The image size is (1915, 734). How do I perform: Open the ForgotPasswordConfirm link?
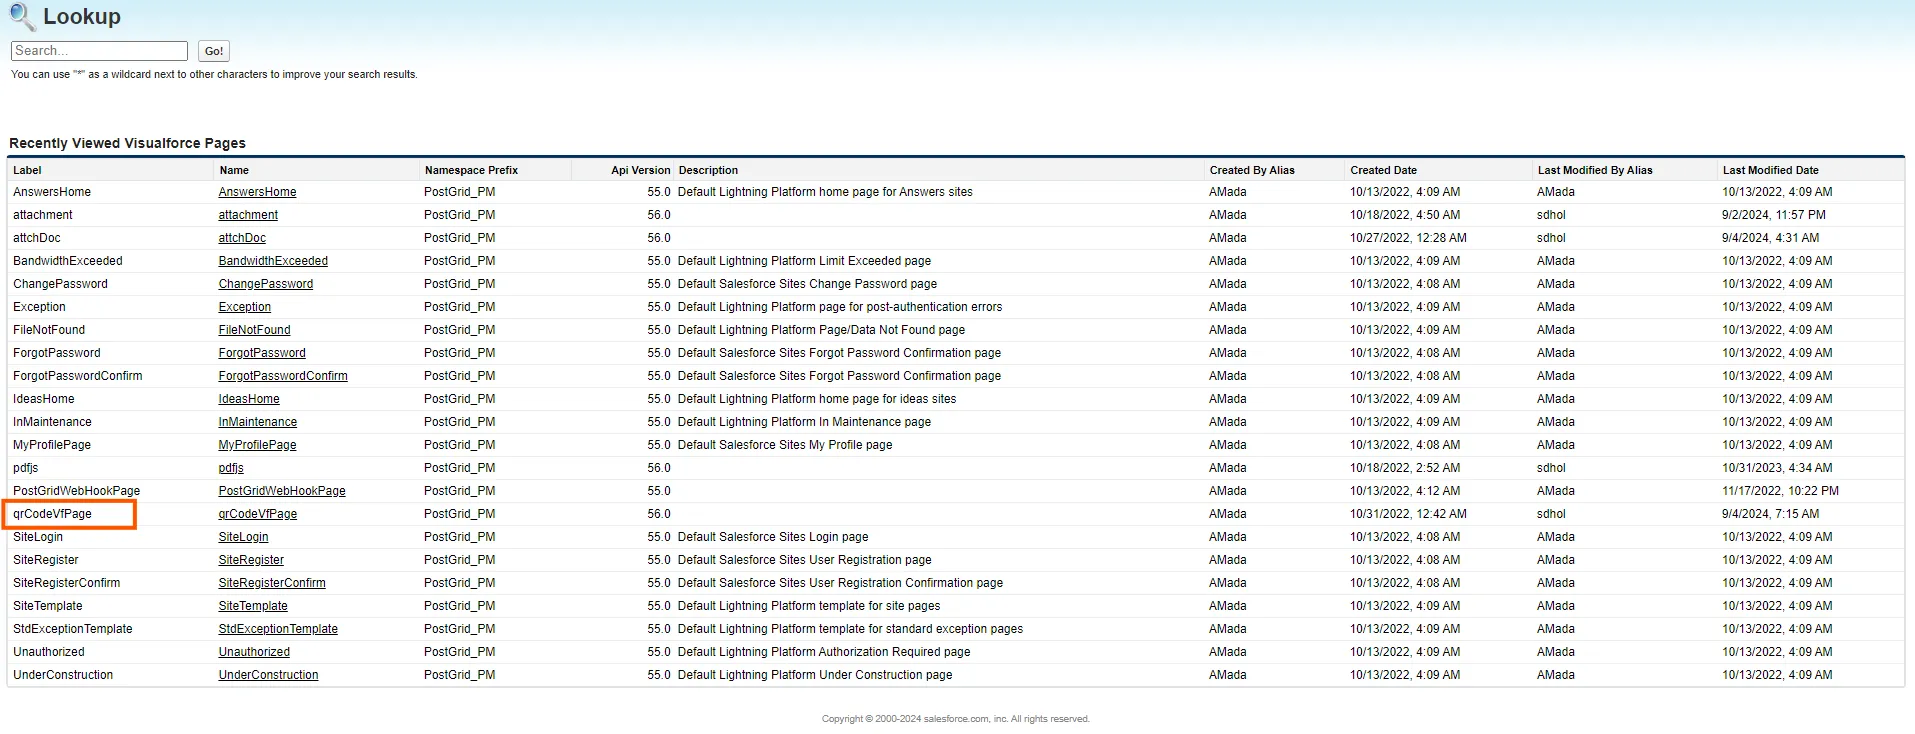(x=283, y=376)
